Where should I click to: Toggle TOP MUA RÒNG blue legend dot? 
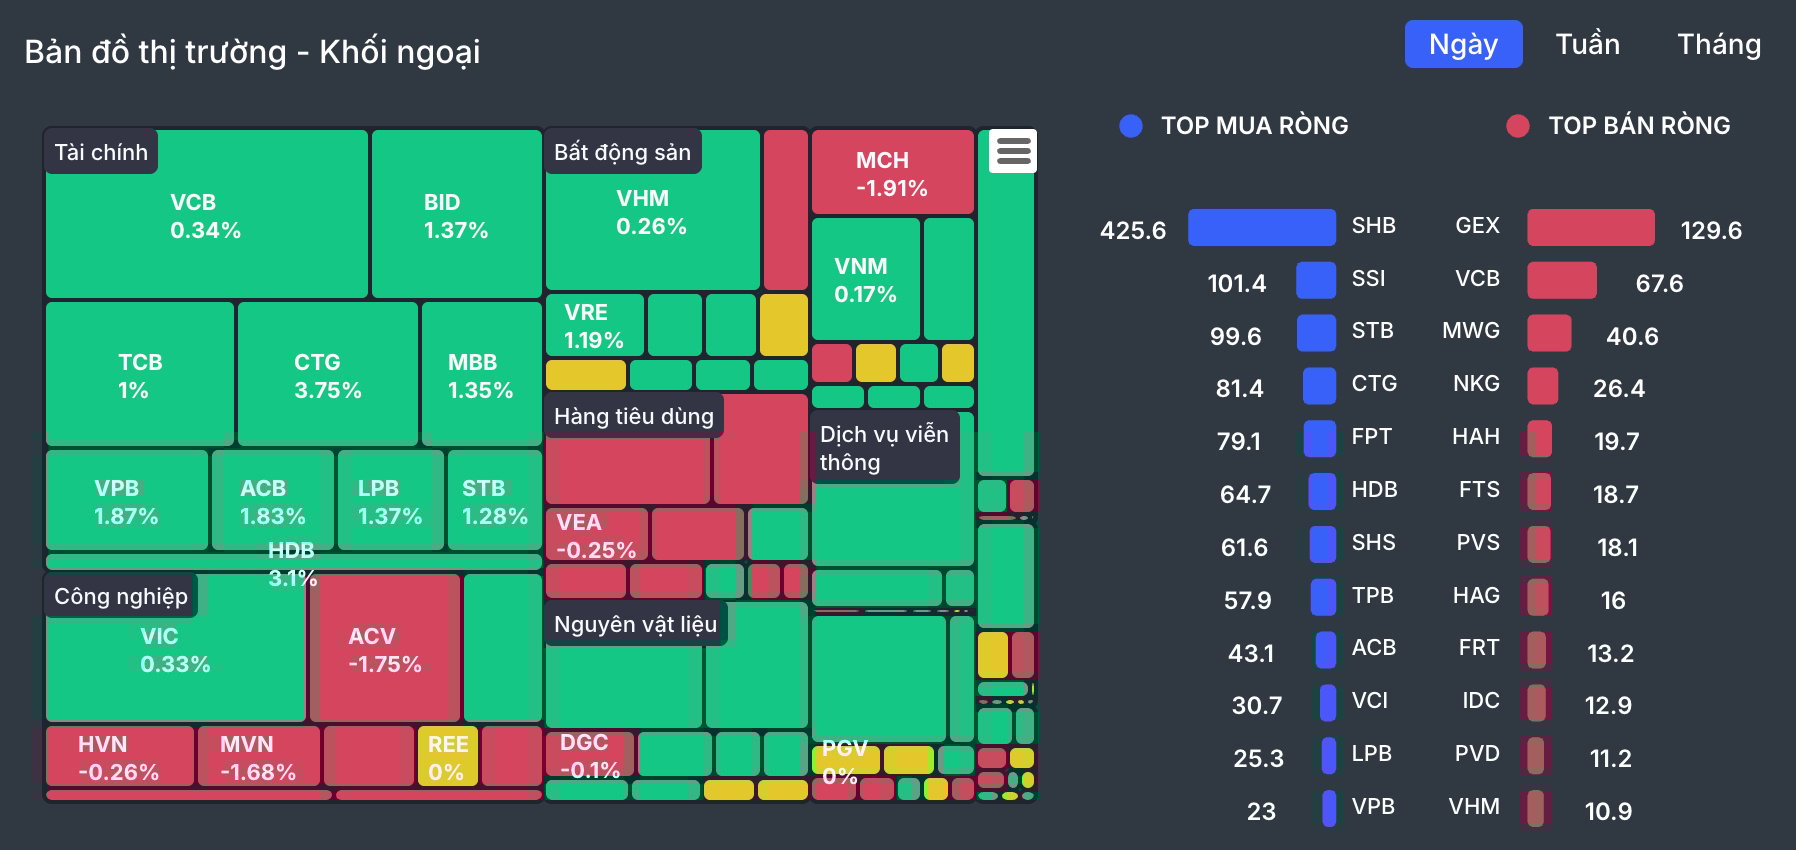click(x=1131, y=126)
